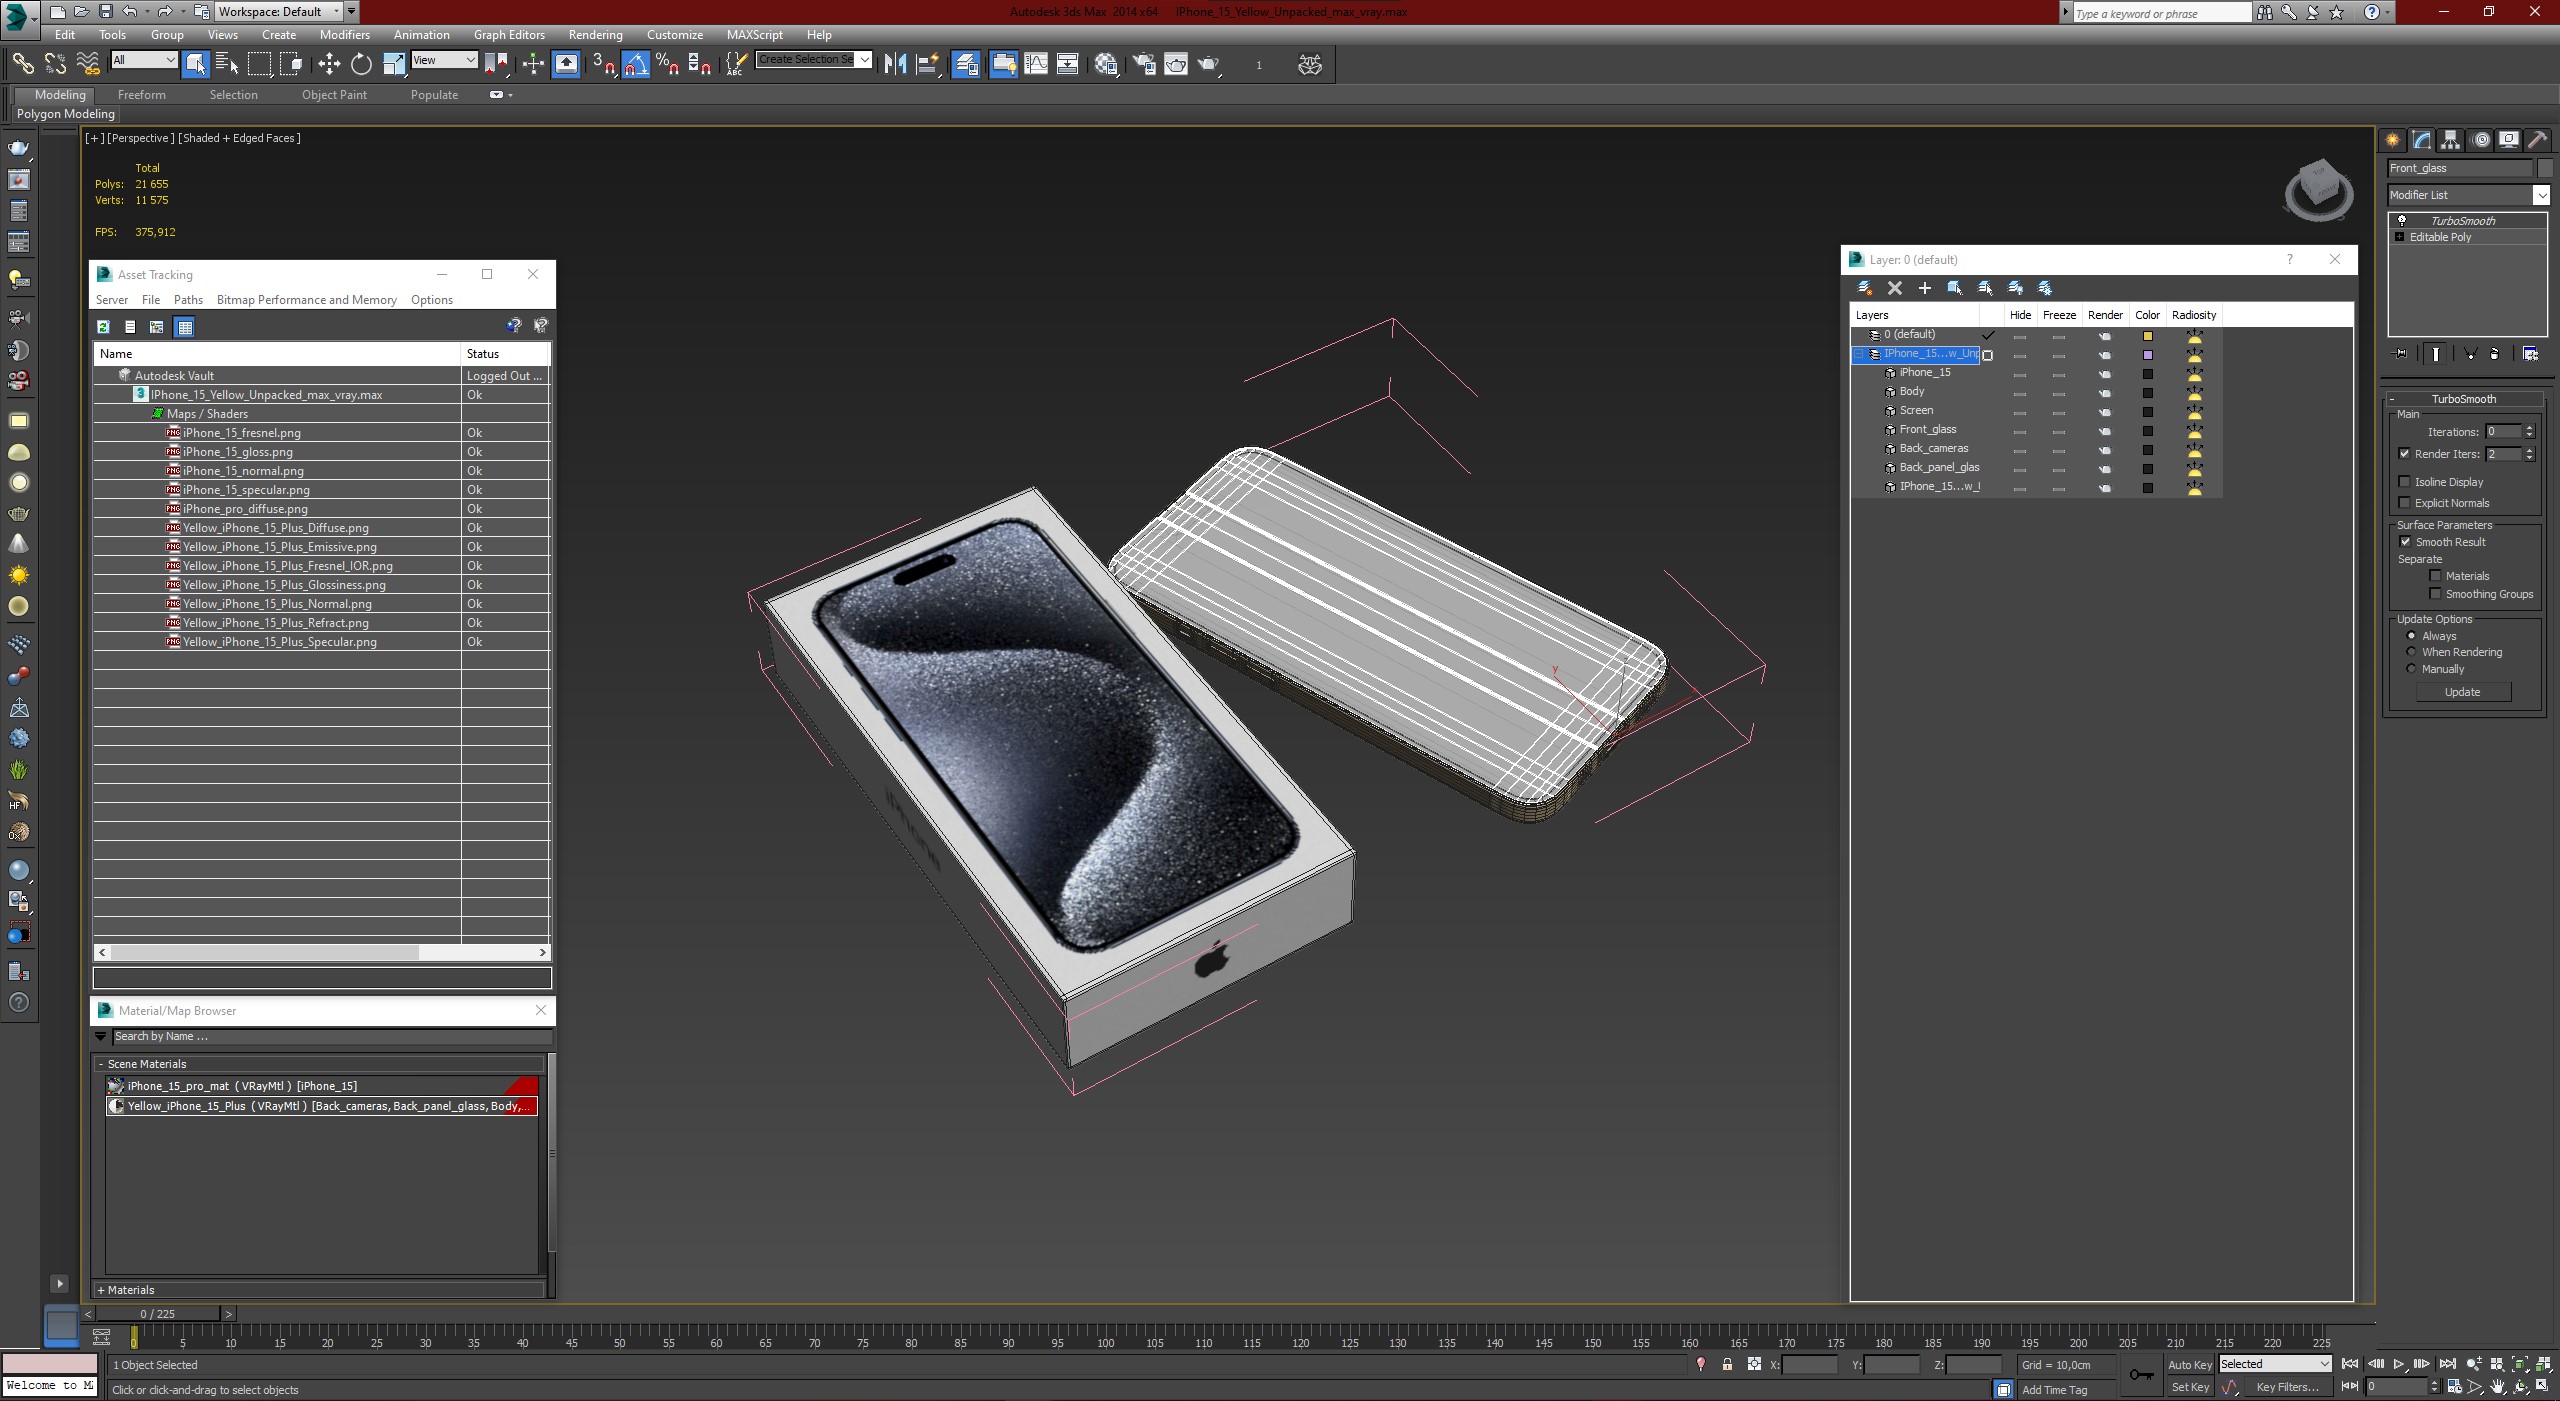
Task: Open the Workspace: Default dropdown
Action: click(279, 11)
